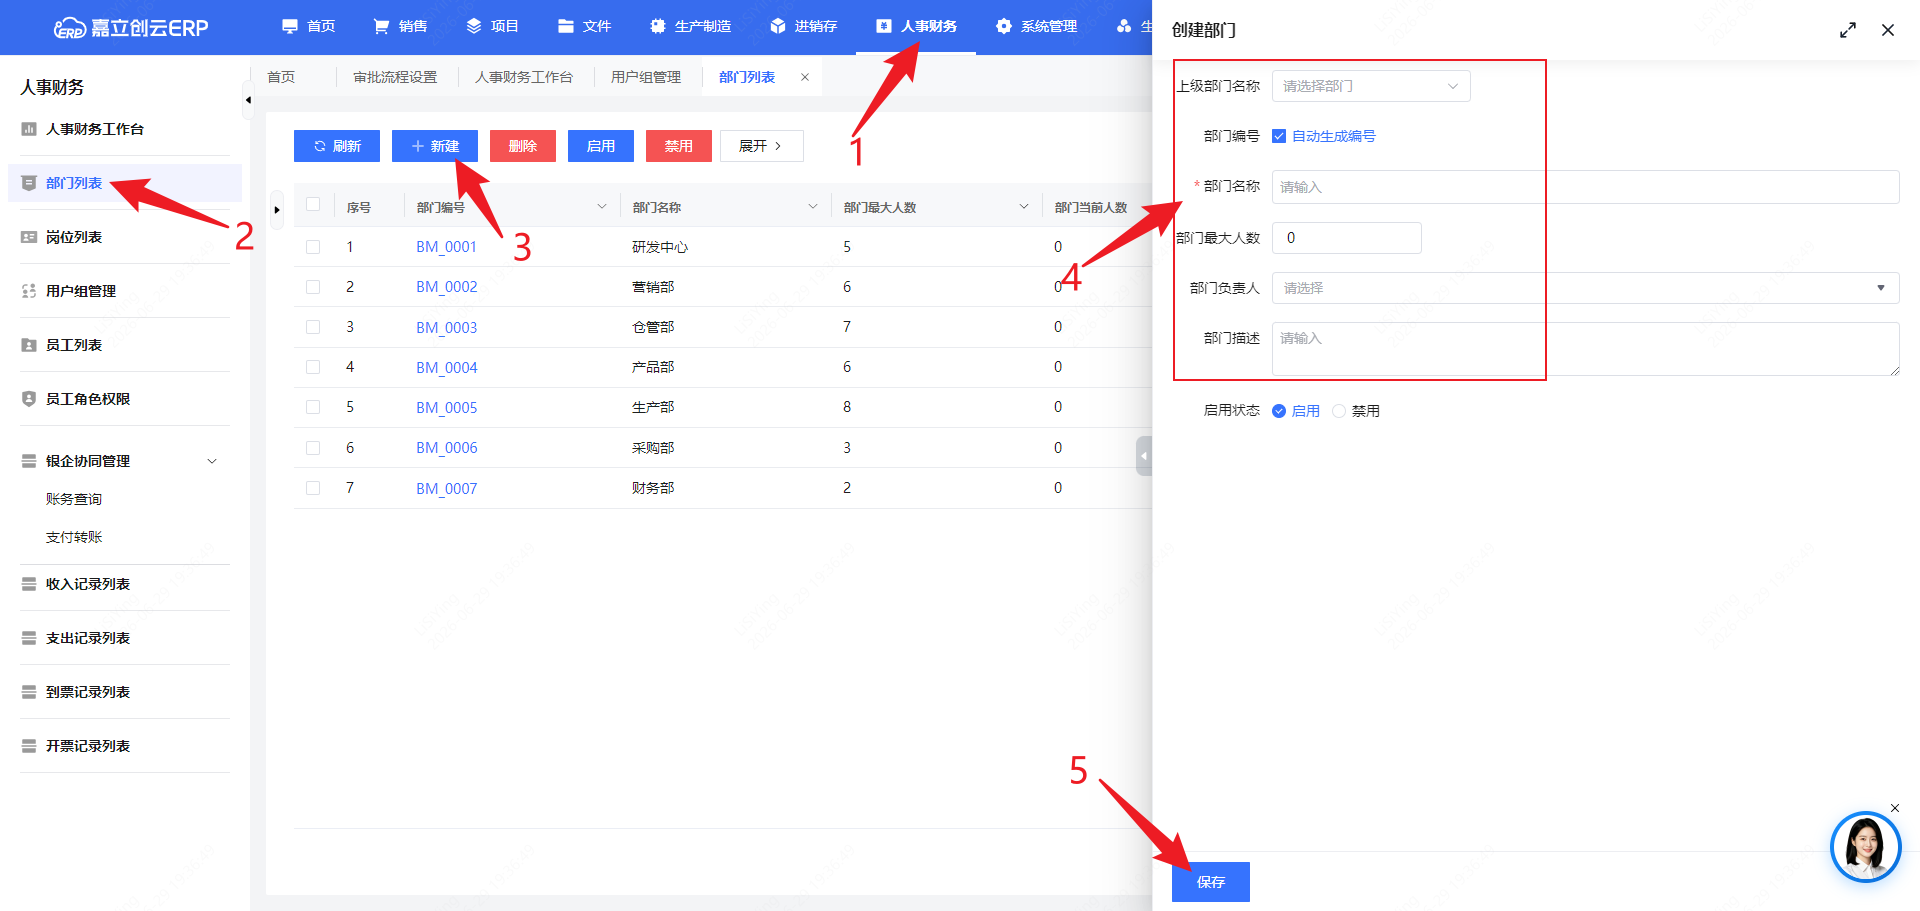The image size is (1920, 911).
Task: Check the row for 研发中心
Action: pos(313,247)
